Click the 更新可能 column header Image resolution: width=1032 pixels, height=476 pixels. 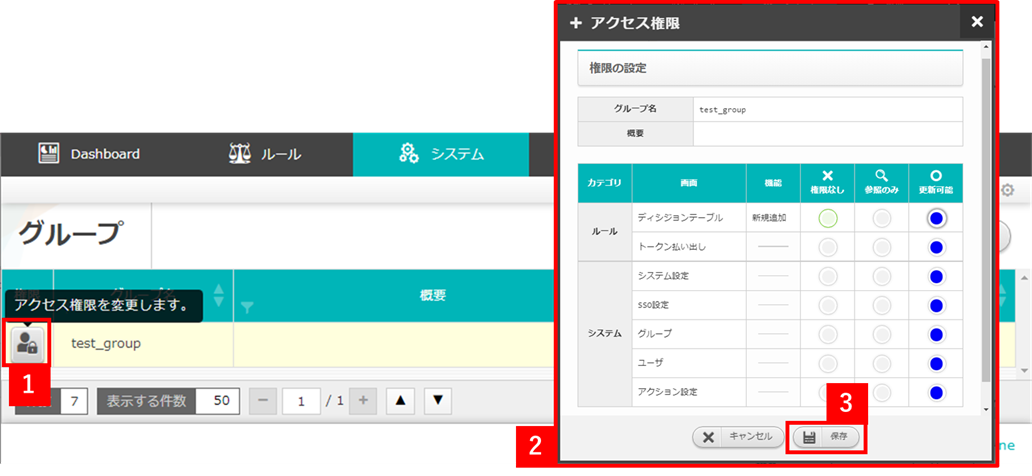[937, 183]
